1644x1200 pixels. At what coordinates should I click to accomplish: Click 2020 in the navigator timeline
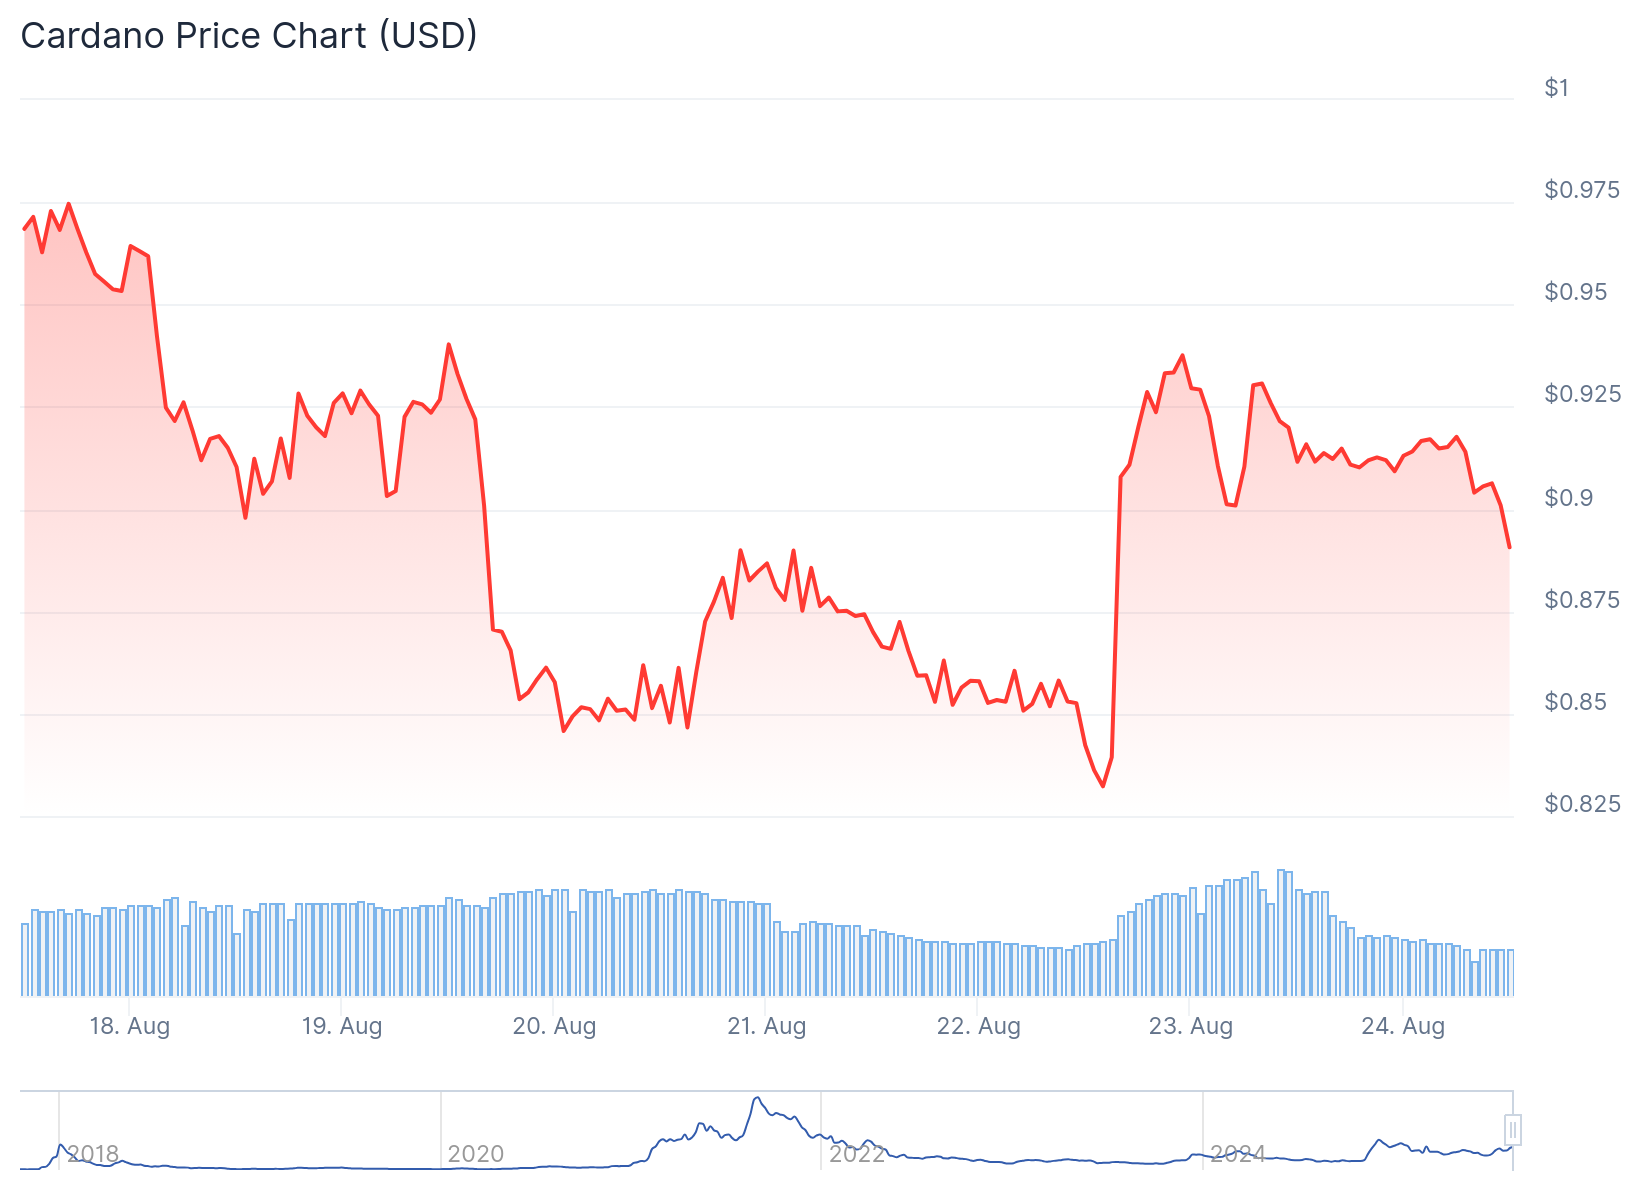pyautogui.click(x=476, y=1154)
